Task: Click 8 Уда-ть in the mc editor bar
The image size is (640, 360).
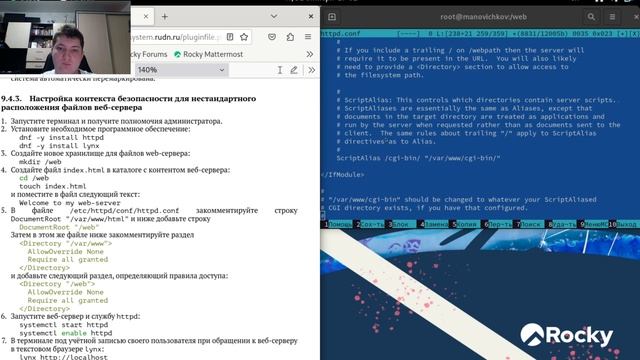Action: tap(562, 224)
